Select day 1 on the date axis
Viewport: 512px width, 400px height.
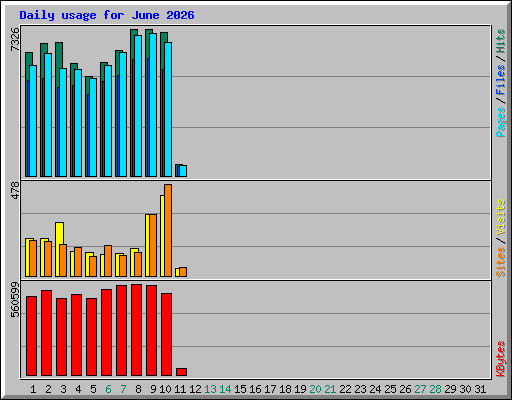[x=33, y=389]
